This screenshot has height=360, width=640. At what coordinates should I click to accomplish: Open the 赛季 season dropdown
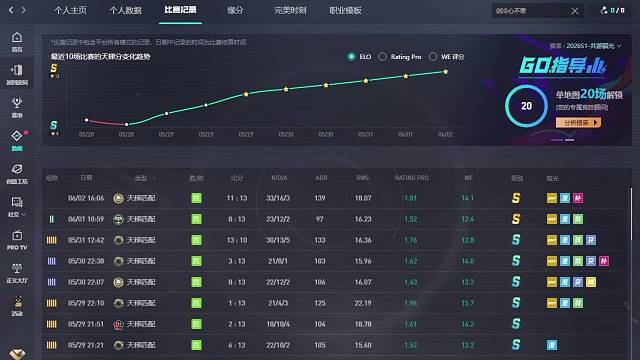[585, 46]
